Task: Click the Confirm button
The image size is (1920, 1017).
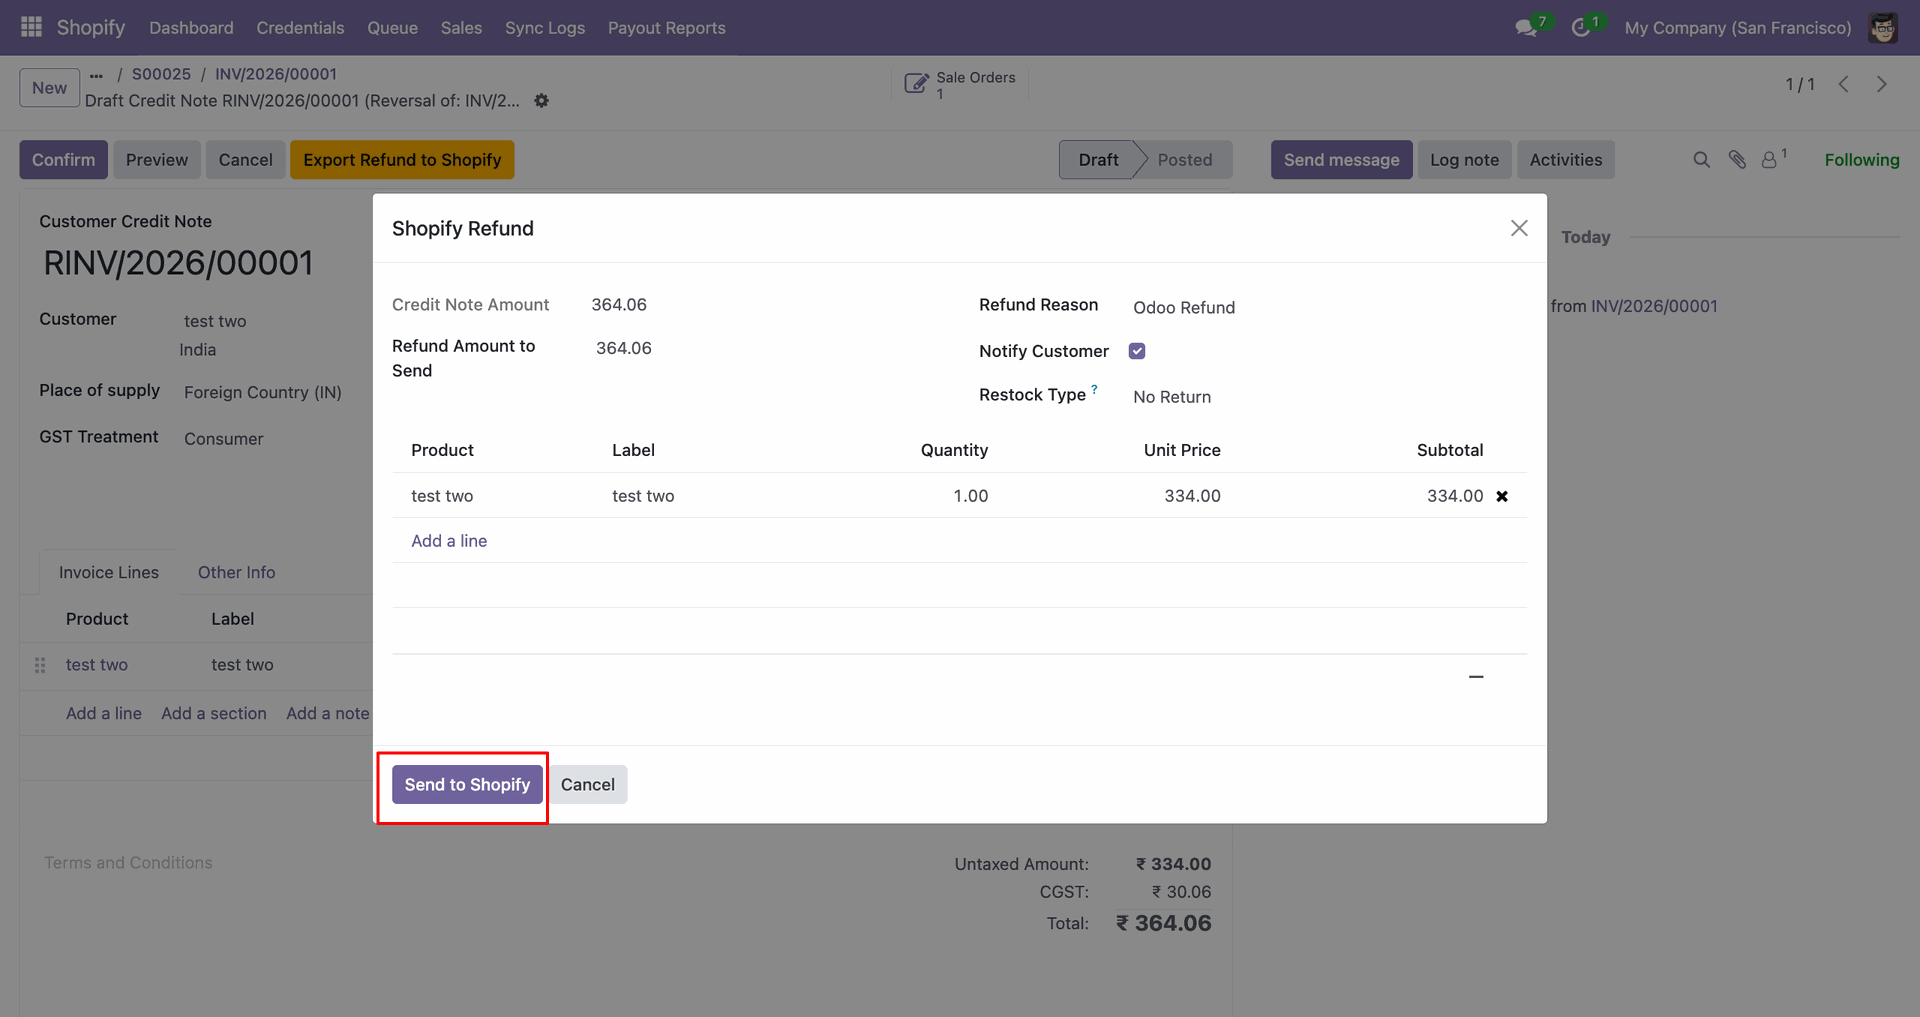Action: (x=63, y=160)
